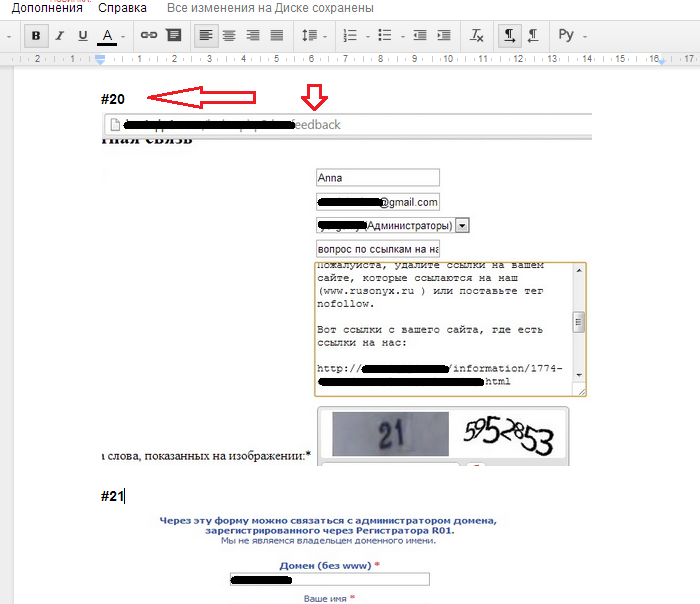Click up arrow of message textarea scrollbar
The height and width of the screenshot is (604, 700).
click(579, 270)
